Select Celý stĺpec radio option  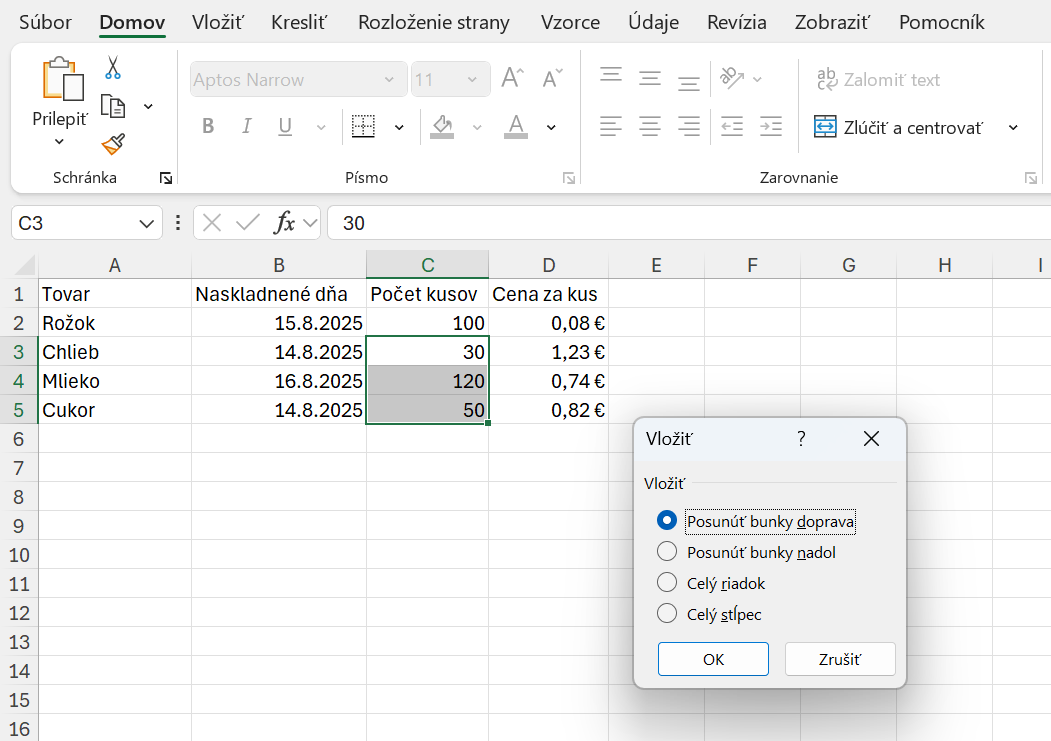point(666,613)
